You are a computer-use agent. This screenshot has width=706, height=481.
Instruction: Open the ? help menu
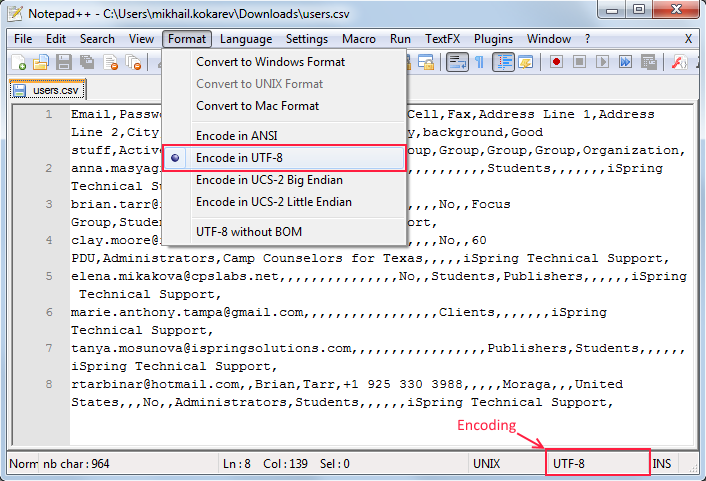pos(588,39)
